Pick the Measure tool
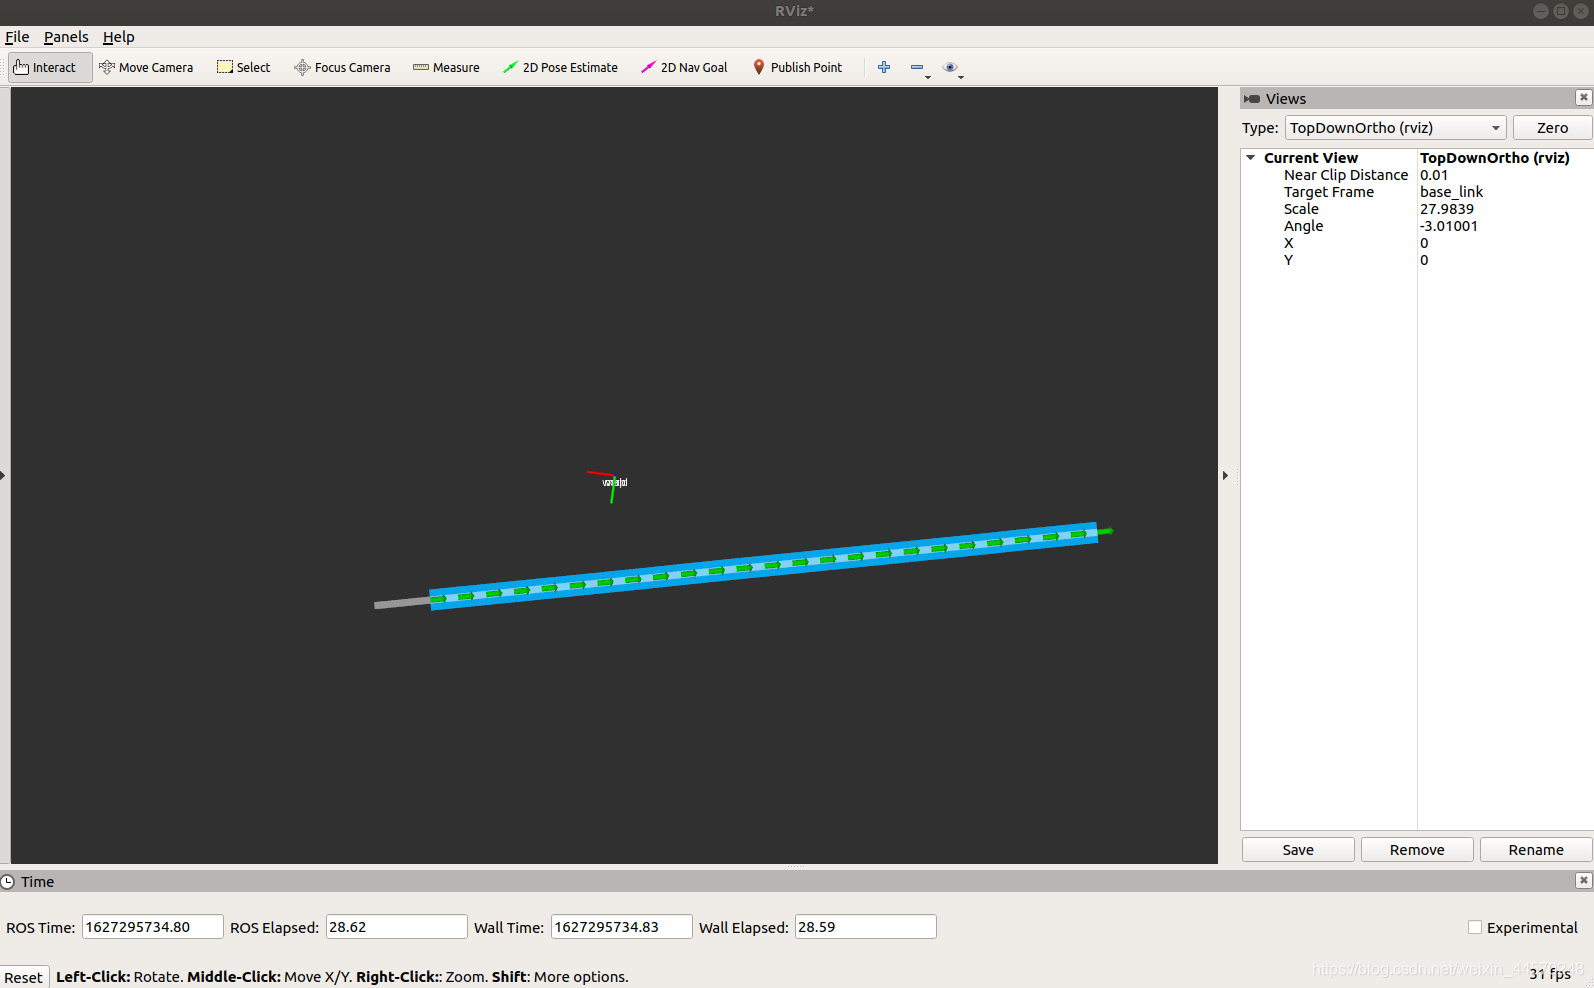Viewport: 1594px width, 988px height. 446,67
